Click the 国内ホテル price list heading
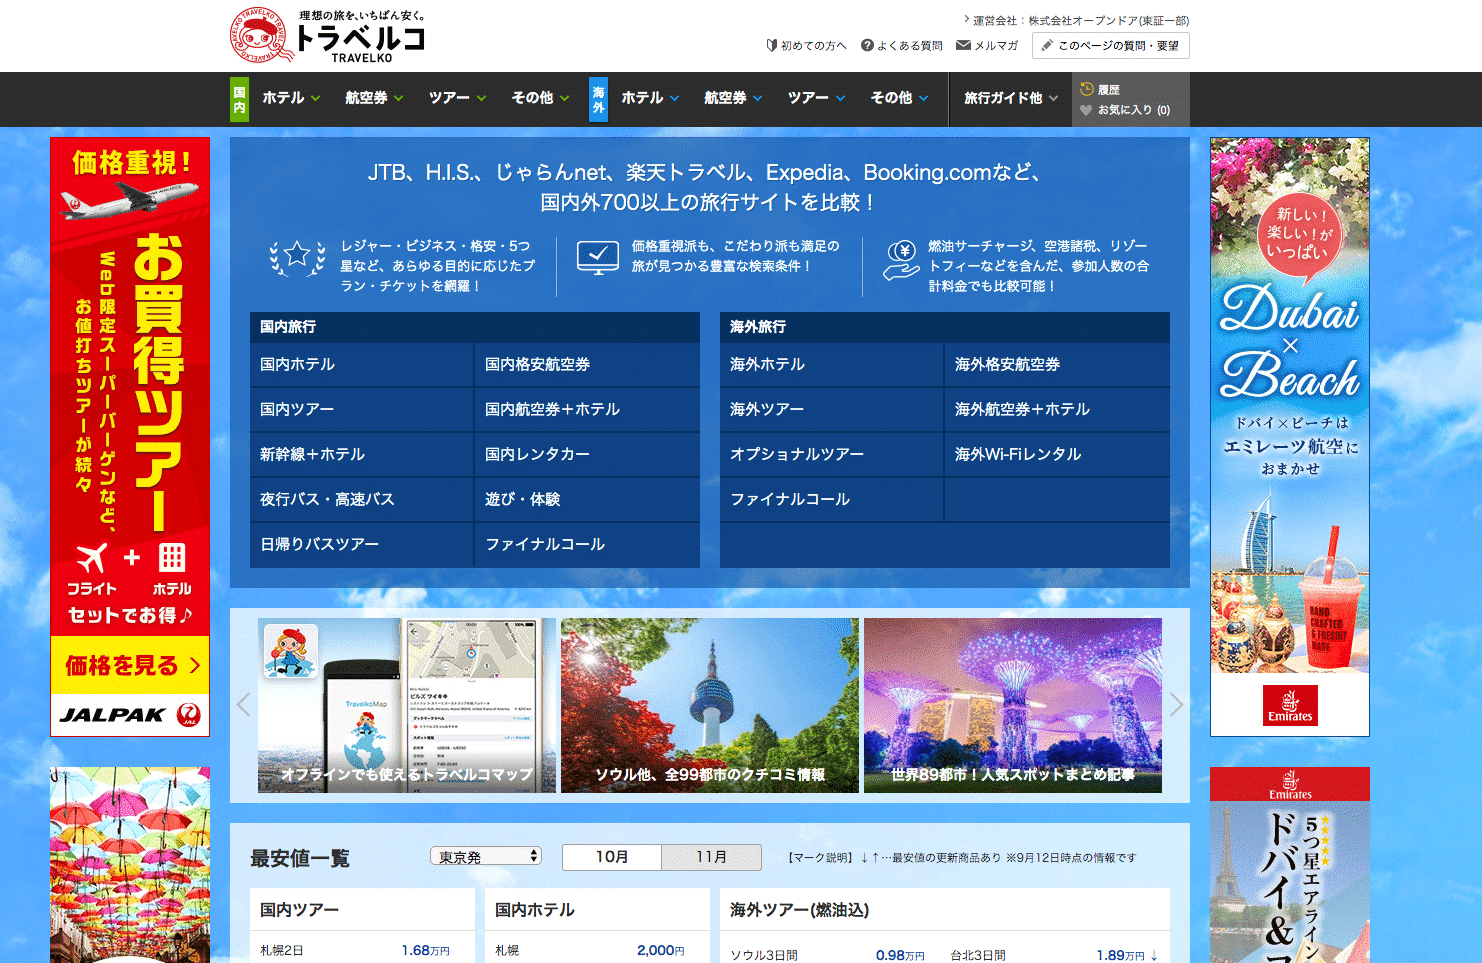Viewport: 1482px width, 963px height. click(x=535, y=910)
